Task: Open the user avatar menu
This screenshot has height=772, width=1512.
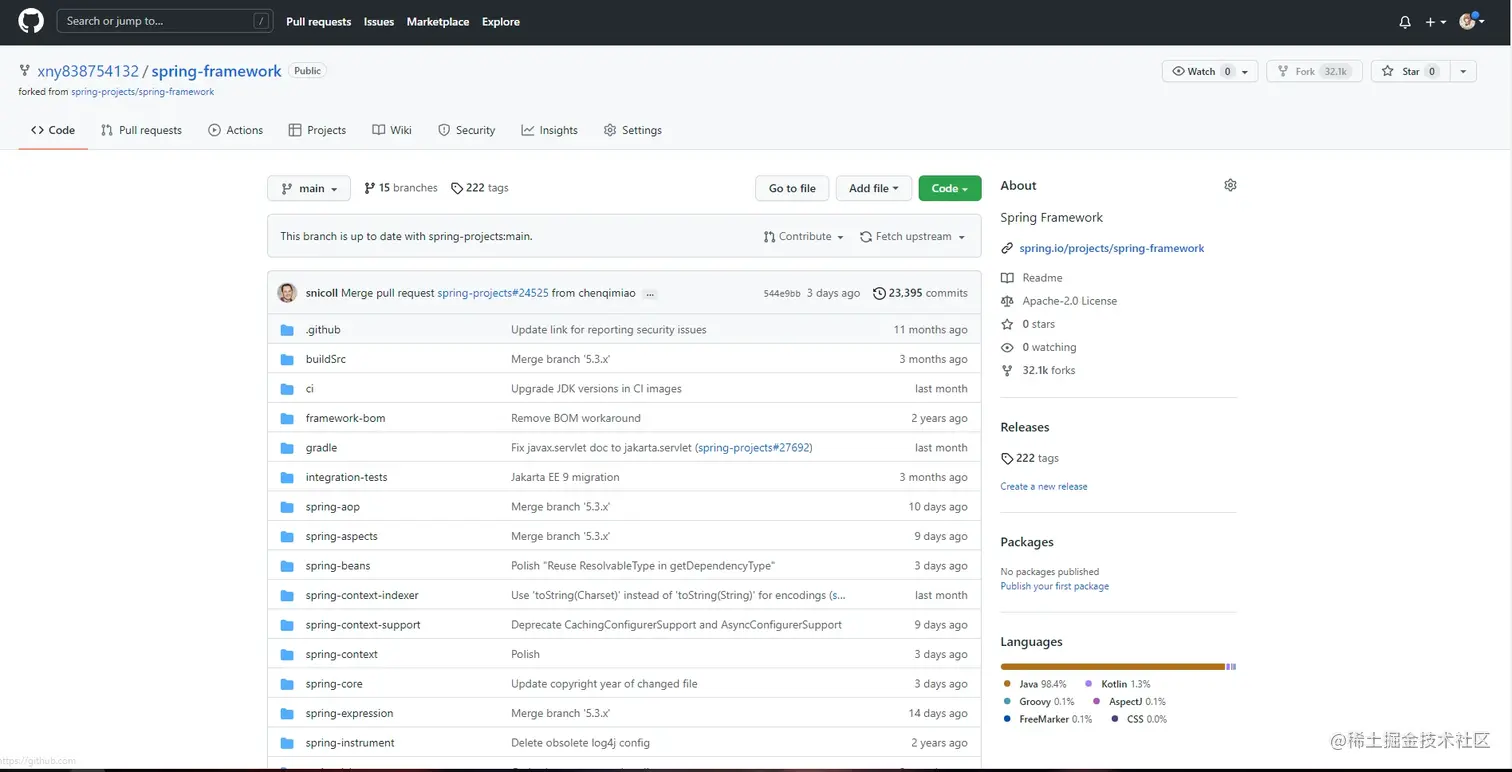Action: [x=1471, y=22]
